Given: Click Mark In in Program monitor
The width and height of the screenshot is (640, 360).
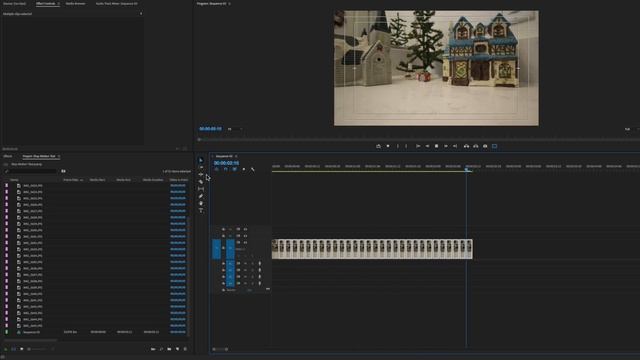Looking at the screenshot, I should [398, 146].
